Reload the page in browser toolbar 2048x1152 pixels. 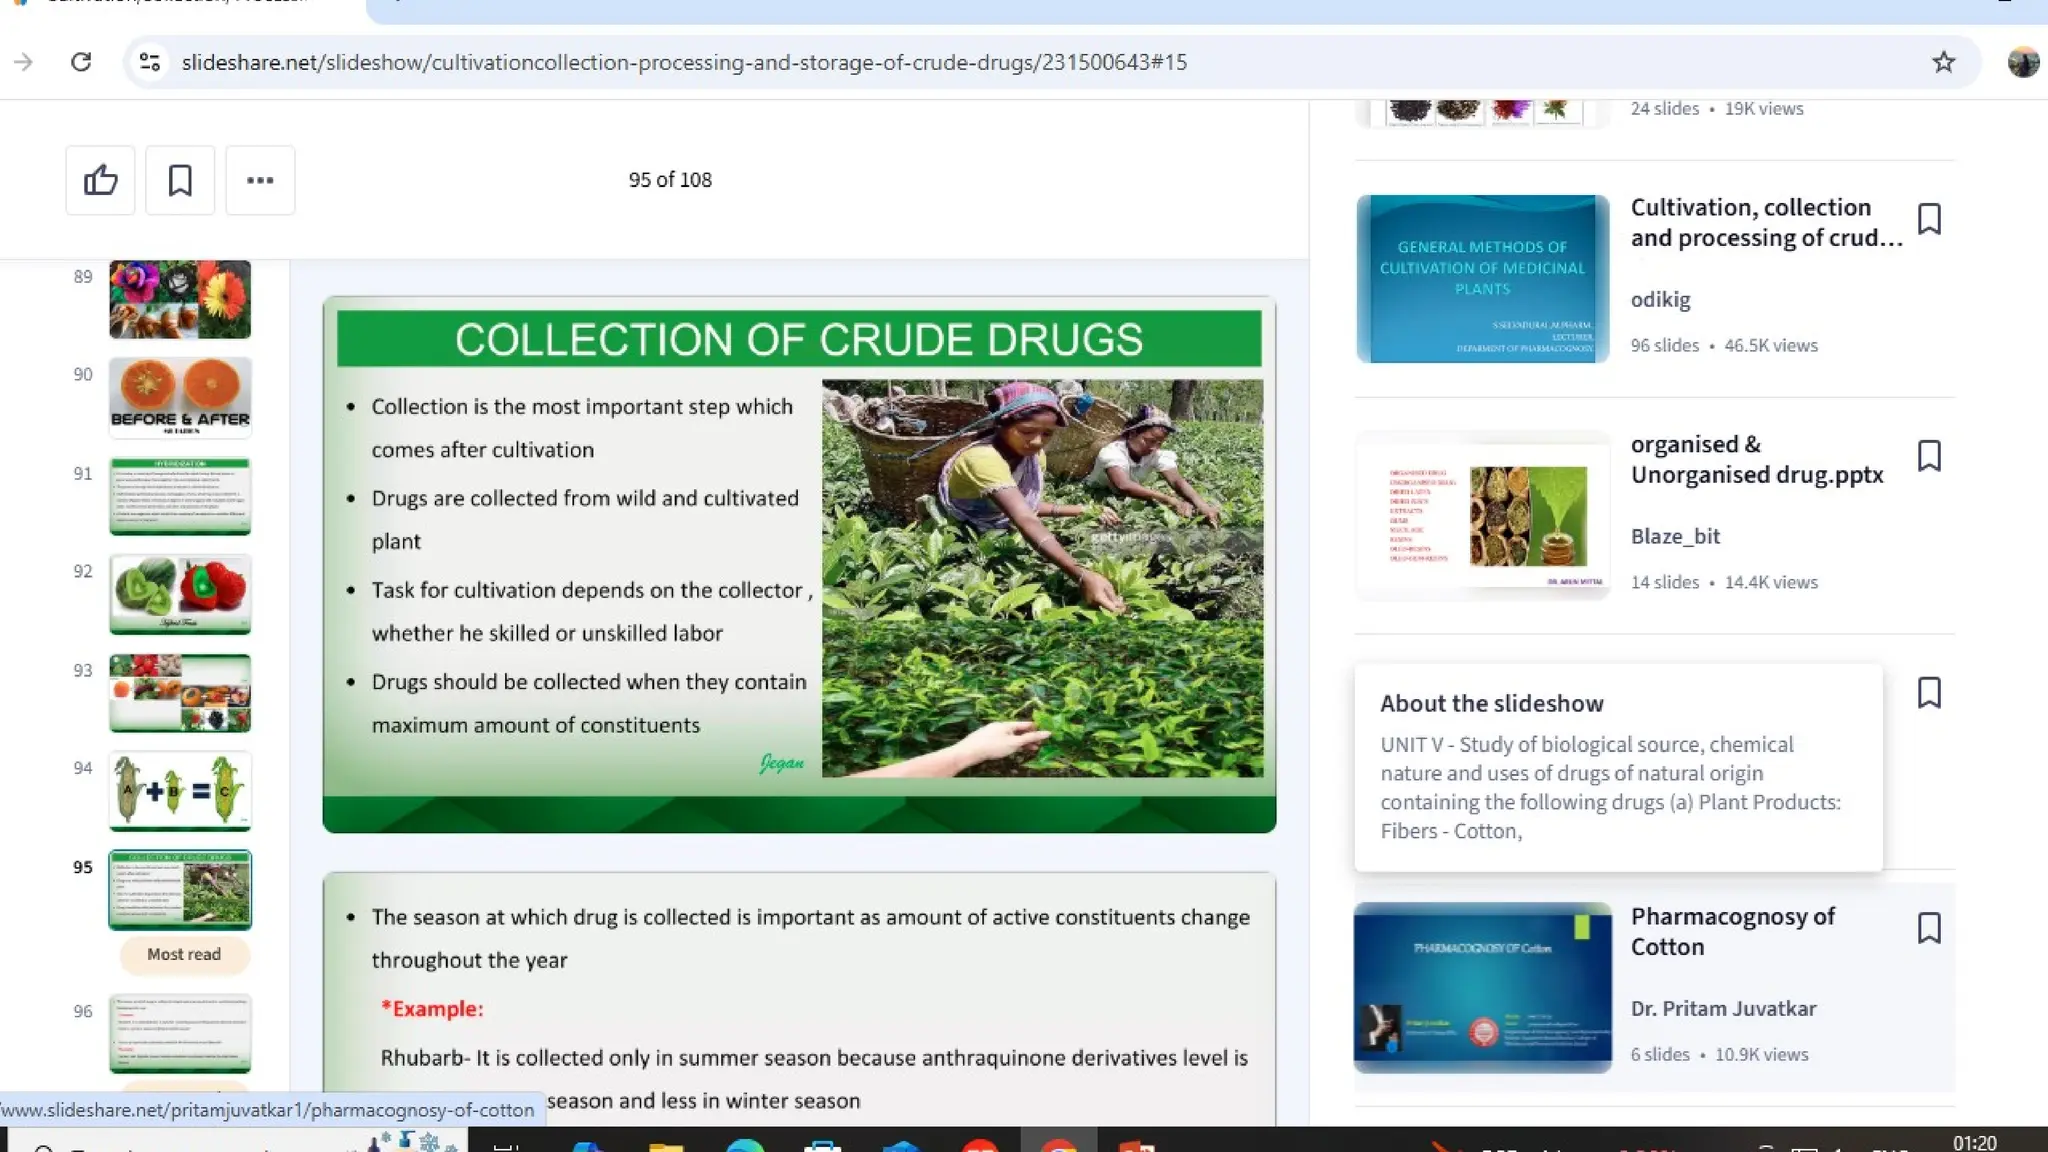click(81, 62)
